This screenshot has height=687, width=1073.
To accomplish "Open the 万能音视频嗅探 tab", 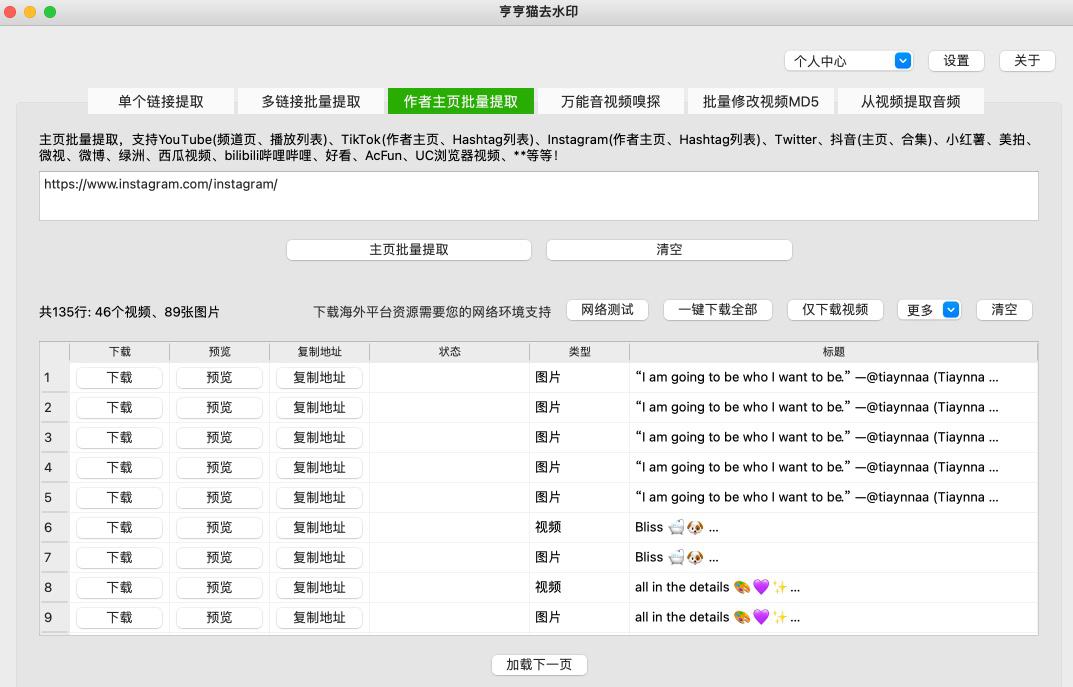I will tap(610, 101).
